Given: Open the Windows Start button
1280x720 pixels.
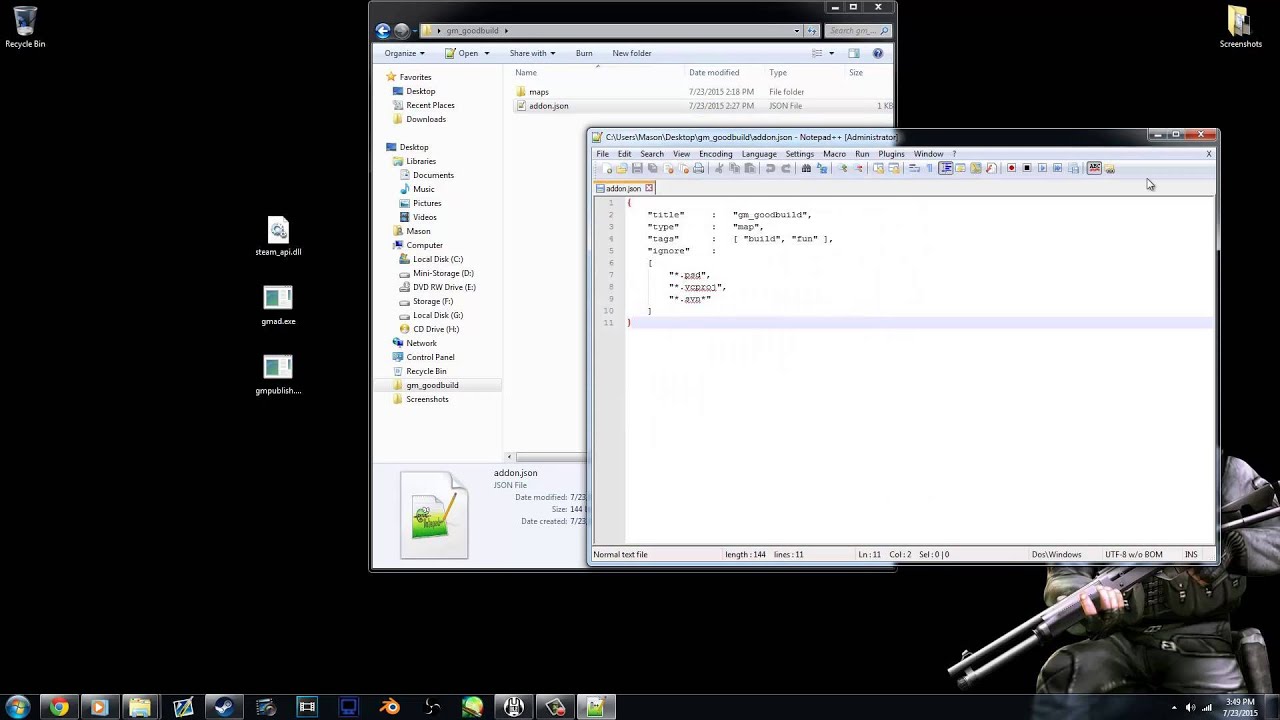Looking at the screenshot, I should pos(18,707).
